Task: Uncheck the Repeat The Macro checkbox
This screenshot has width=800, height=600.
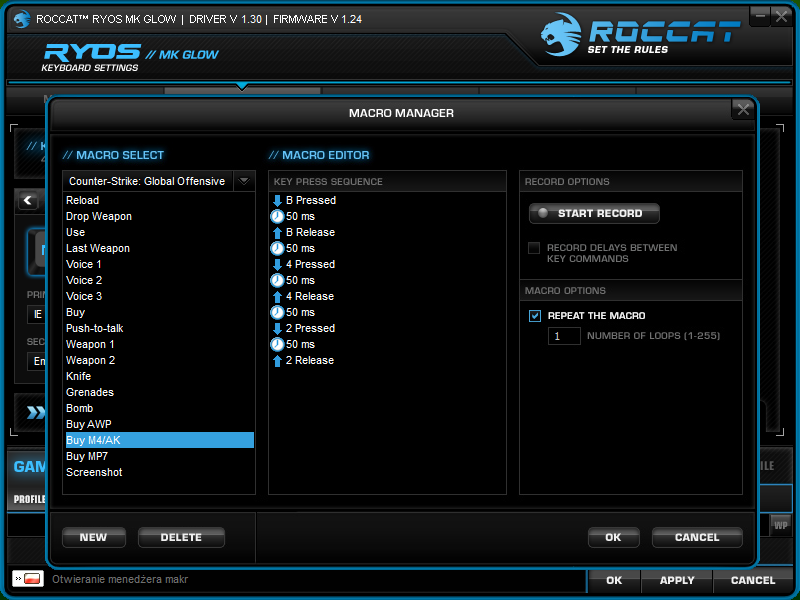Action: pos(535,316)
